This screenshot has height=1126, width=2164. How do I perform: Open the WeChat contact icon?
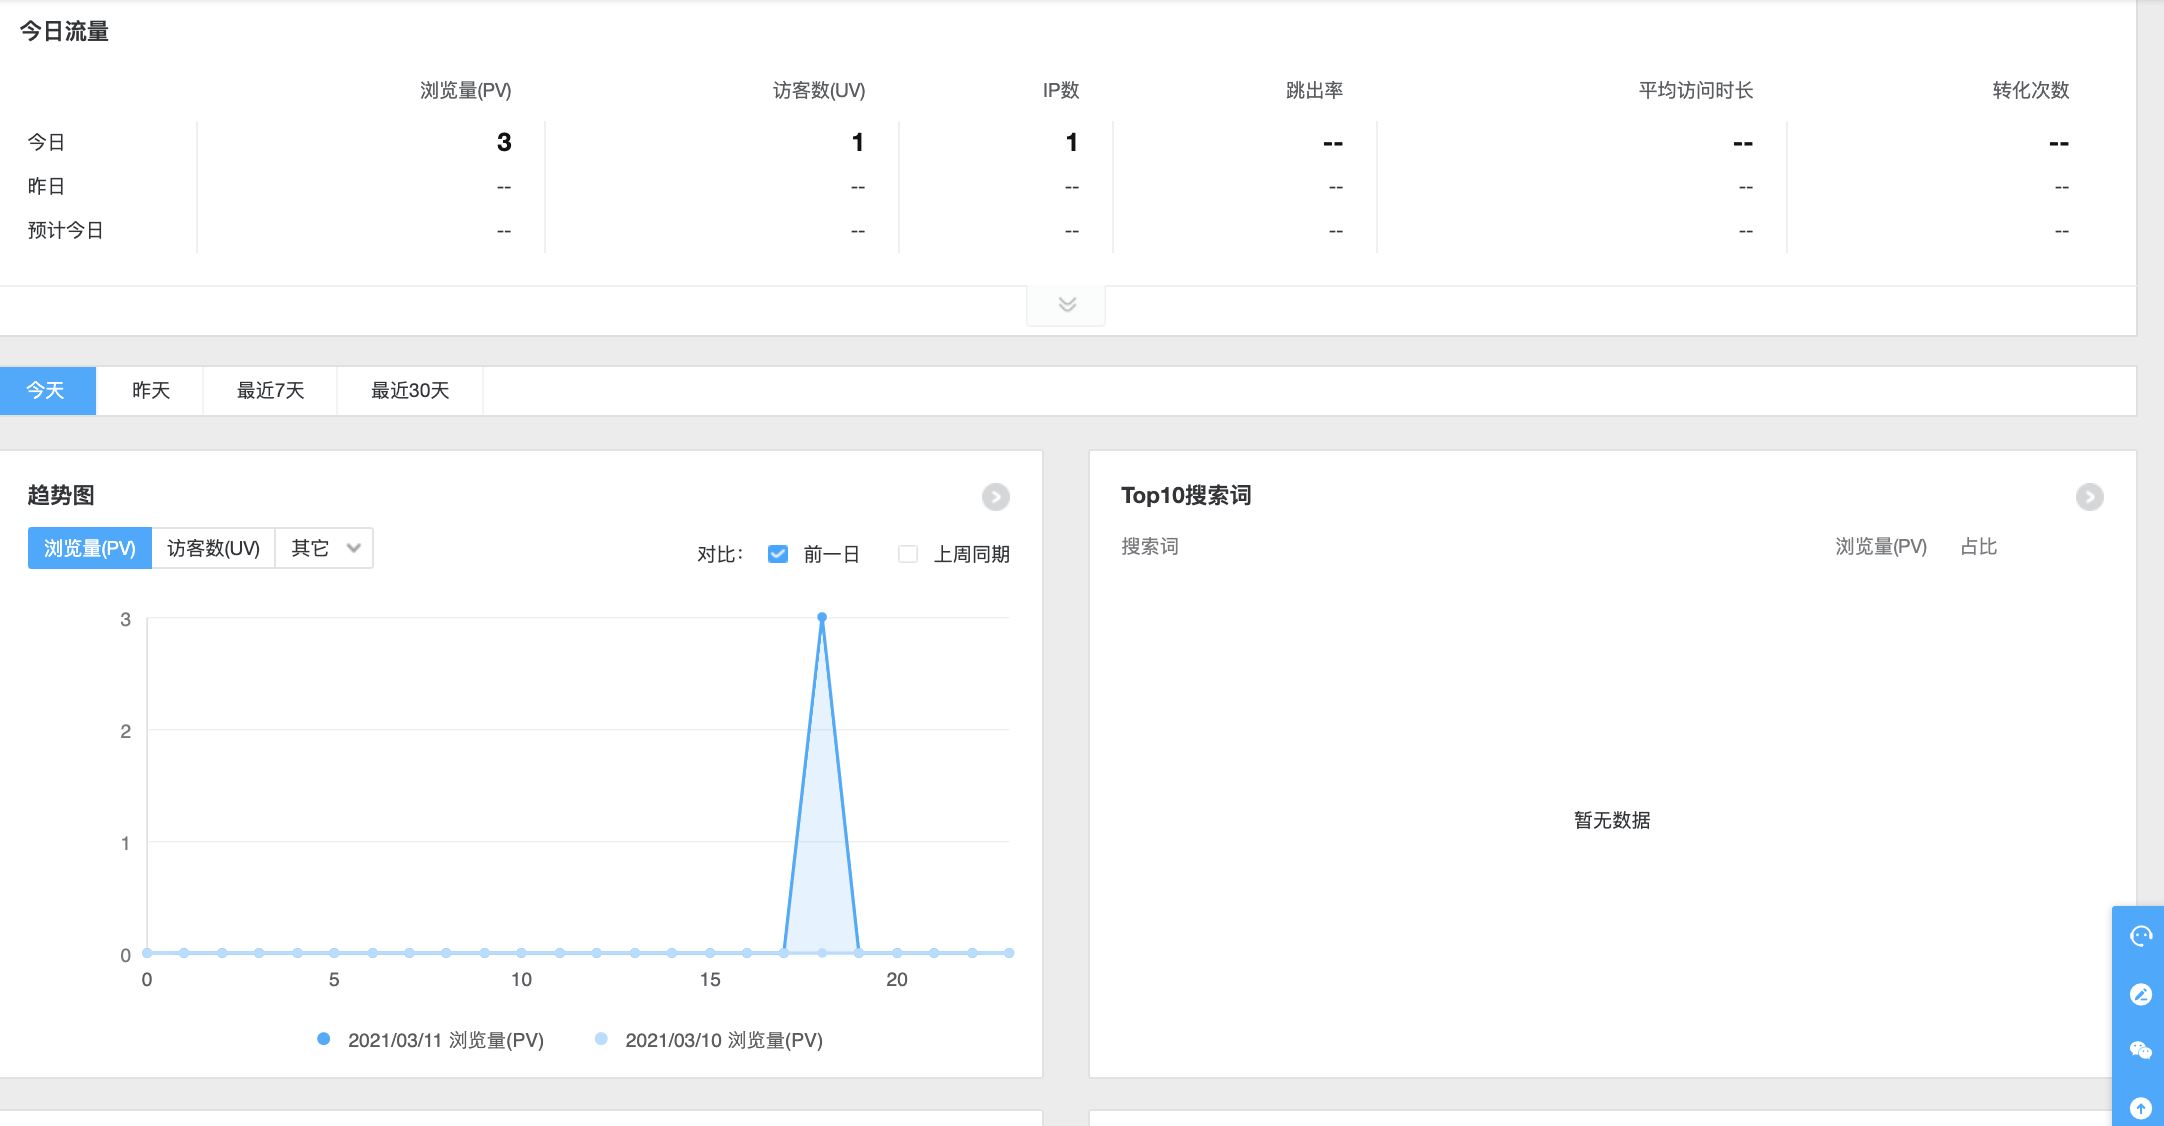point(2140,1050)
